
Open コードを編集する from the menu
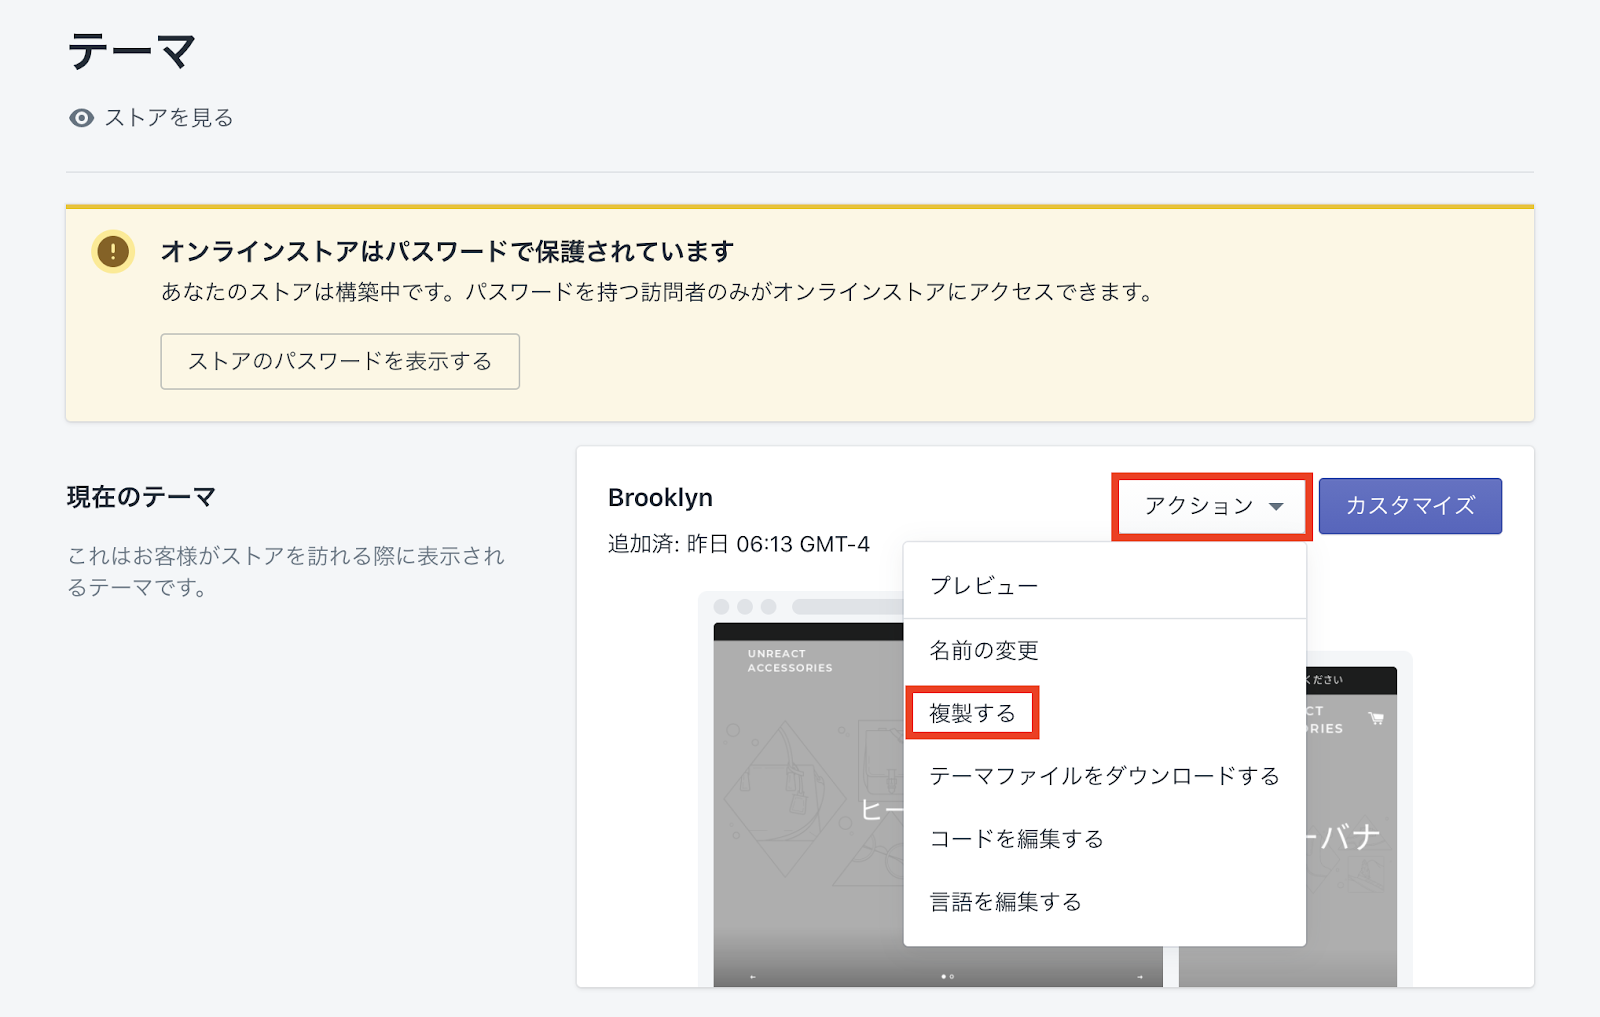[1016, 839]
